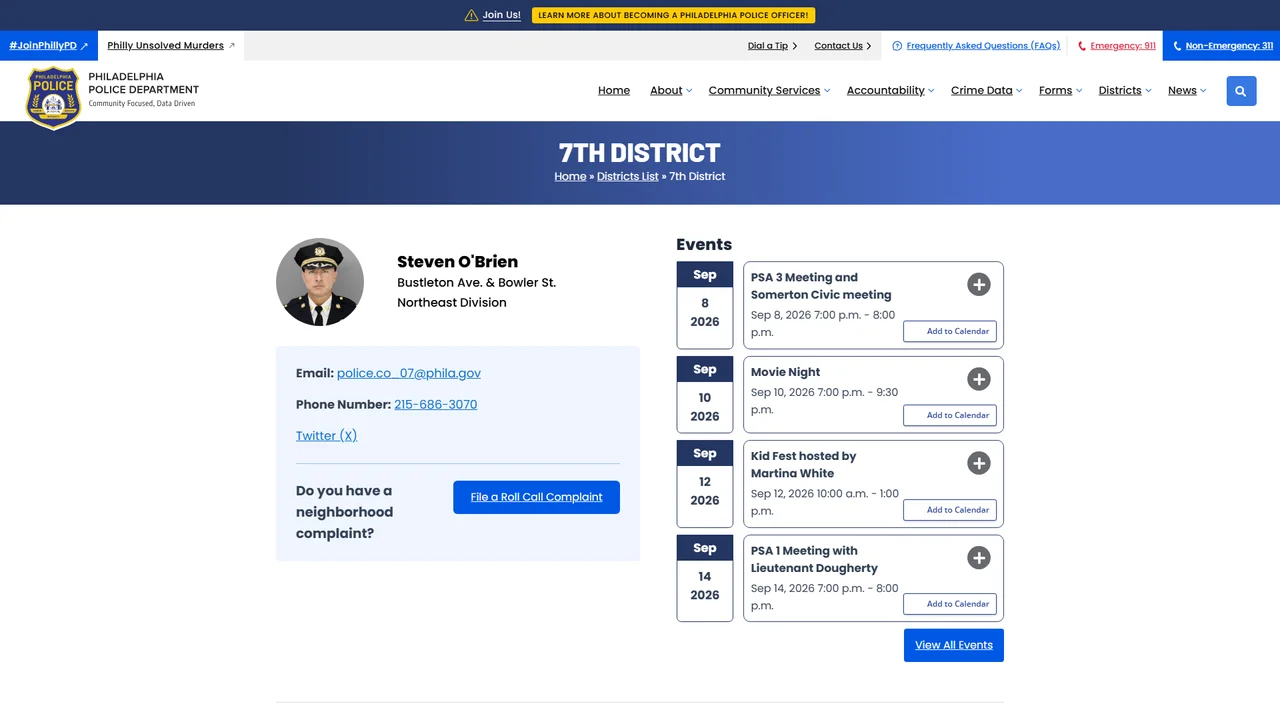Go to the Home menu item
Viewport: 1280px width, 720px height.
click(x=614, y=90)
